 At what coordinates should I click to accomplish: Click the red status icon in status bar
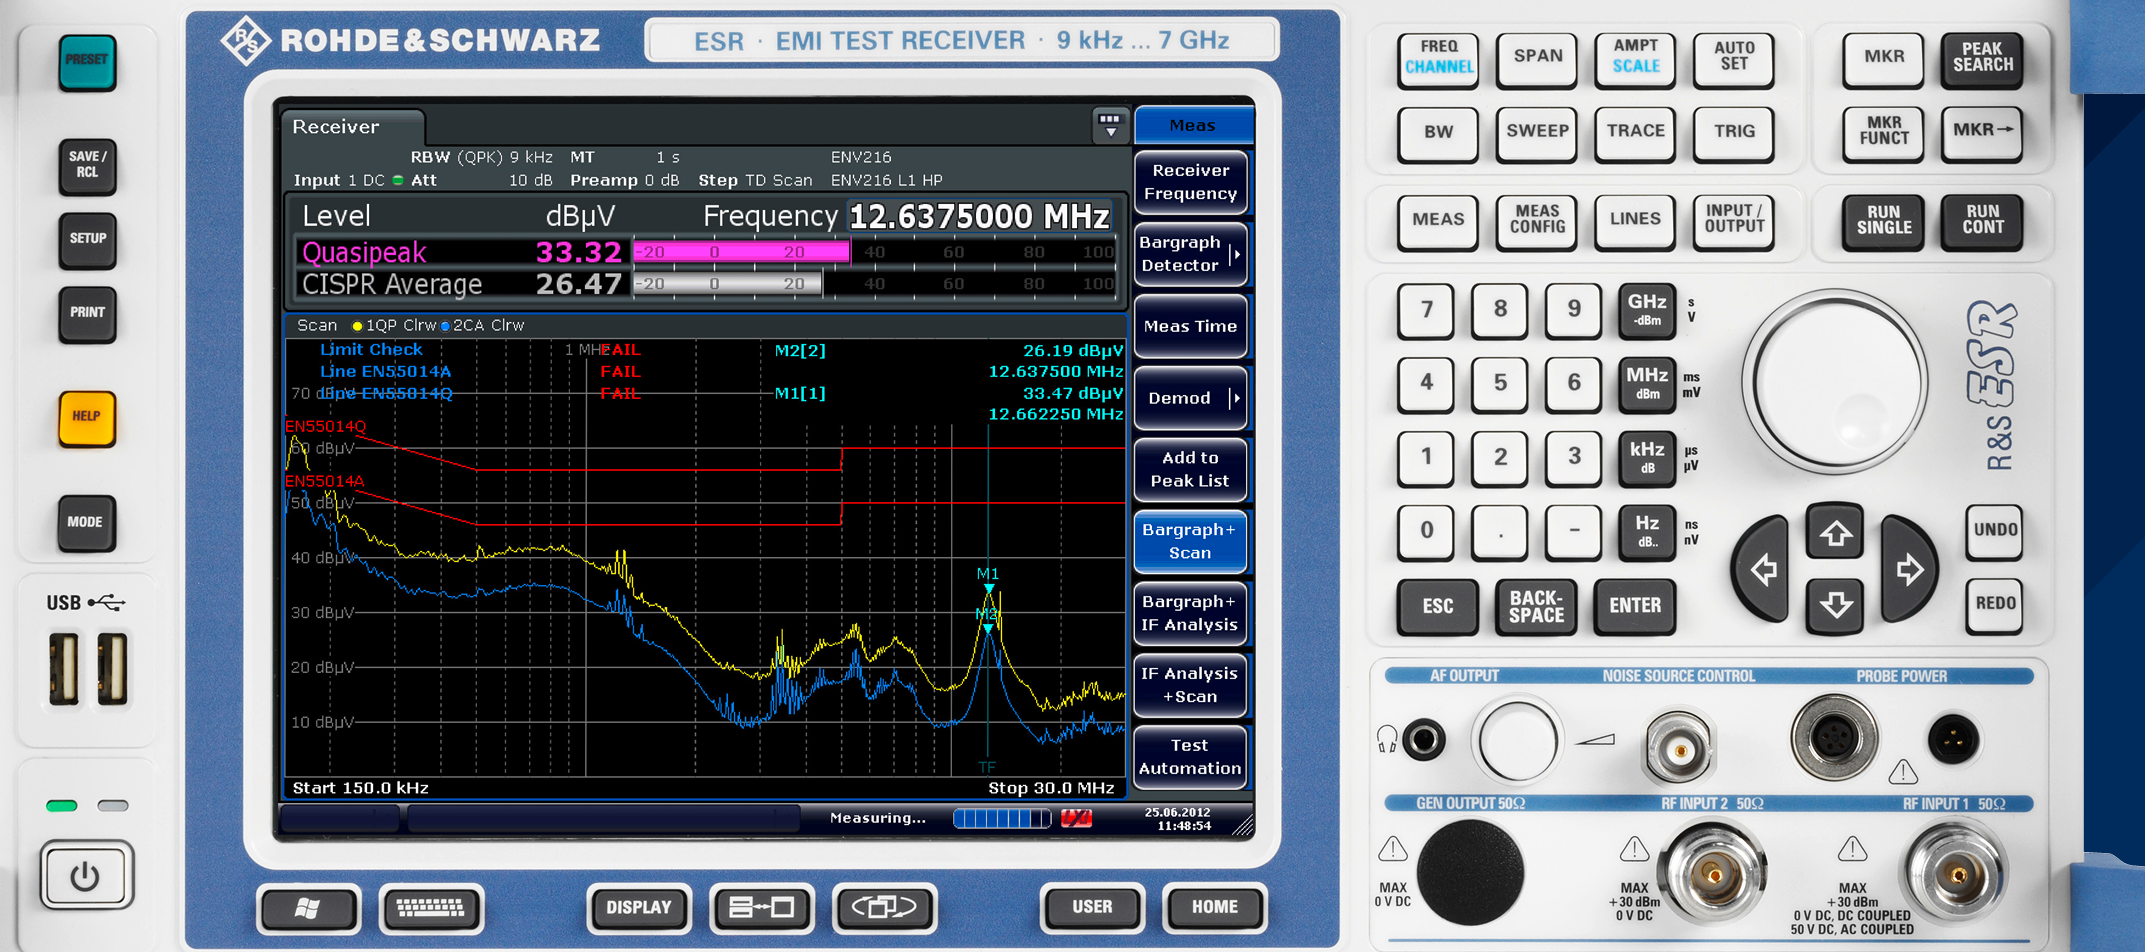1076,819
